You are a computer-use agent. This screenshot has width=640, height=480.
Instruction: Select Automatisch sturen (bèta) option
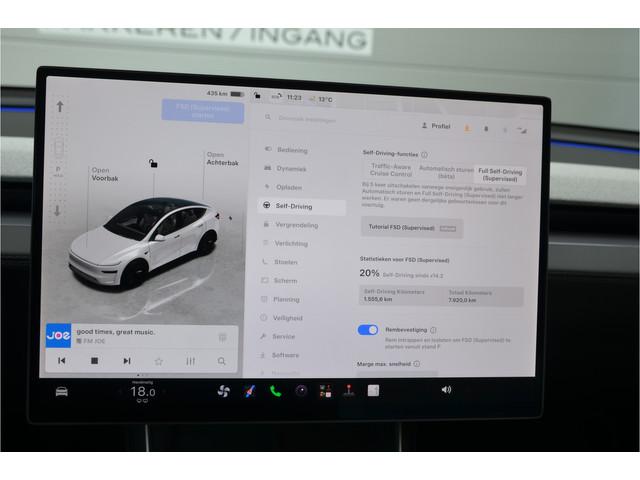(446, 172)
